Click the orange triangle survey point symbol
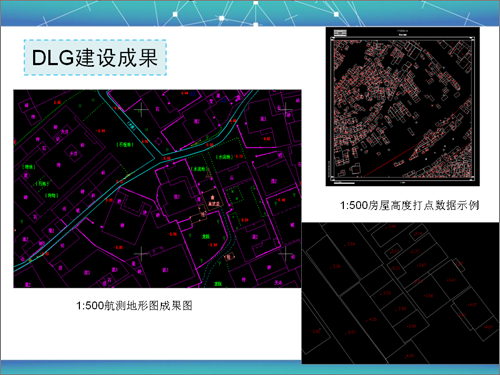This screenshot has height=375, width=500. [x=209, y=173]
